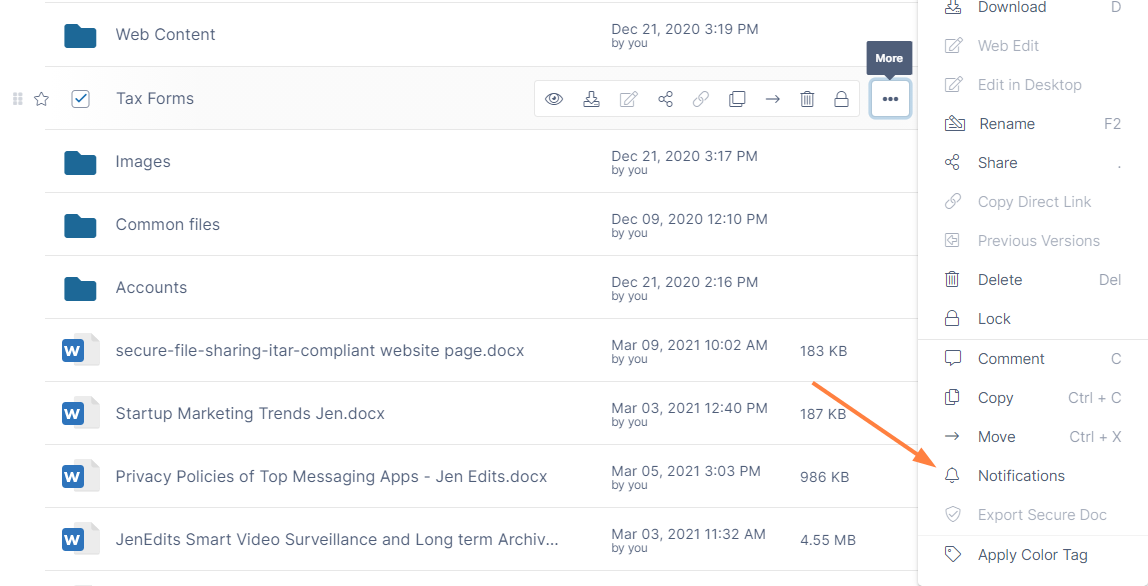Click the Images folder icon
The width and height of the screenshot is (1148, 586).
(x=80, y=162)
